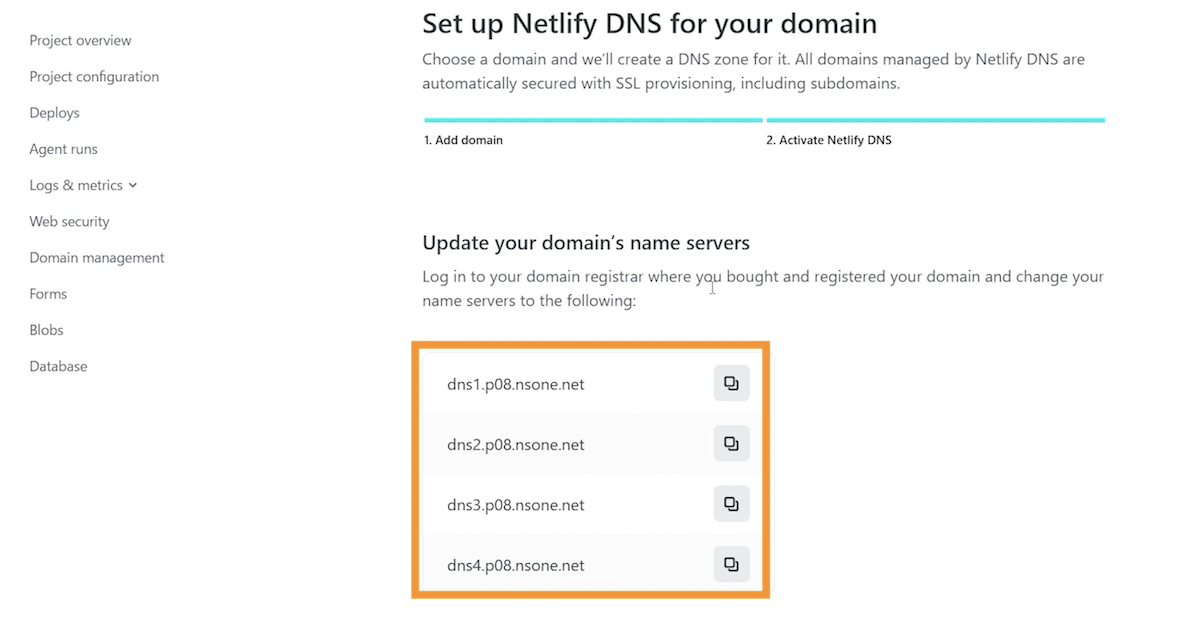The image size is (1200, 622).
Task: Select Blobs in the sidebar
Action: [46, 330]
